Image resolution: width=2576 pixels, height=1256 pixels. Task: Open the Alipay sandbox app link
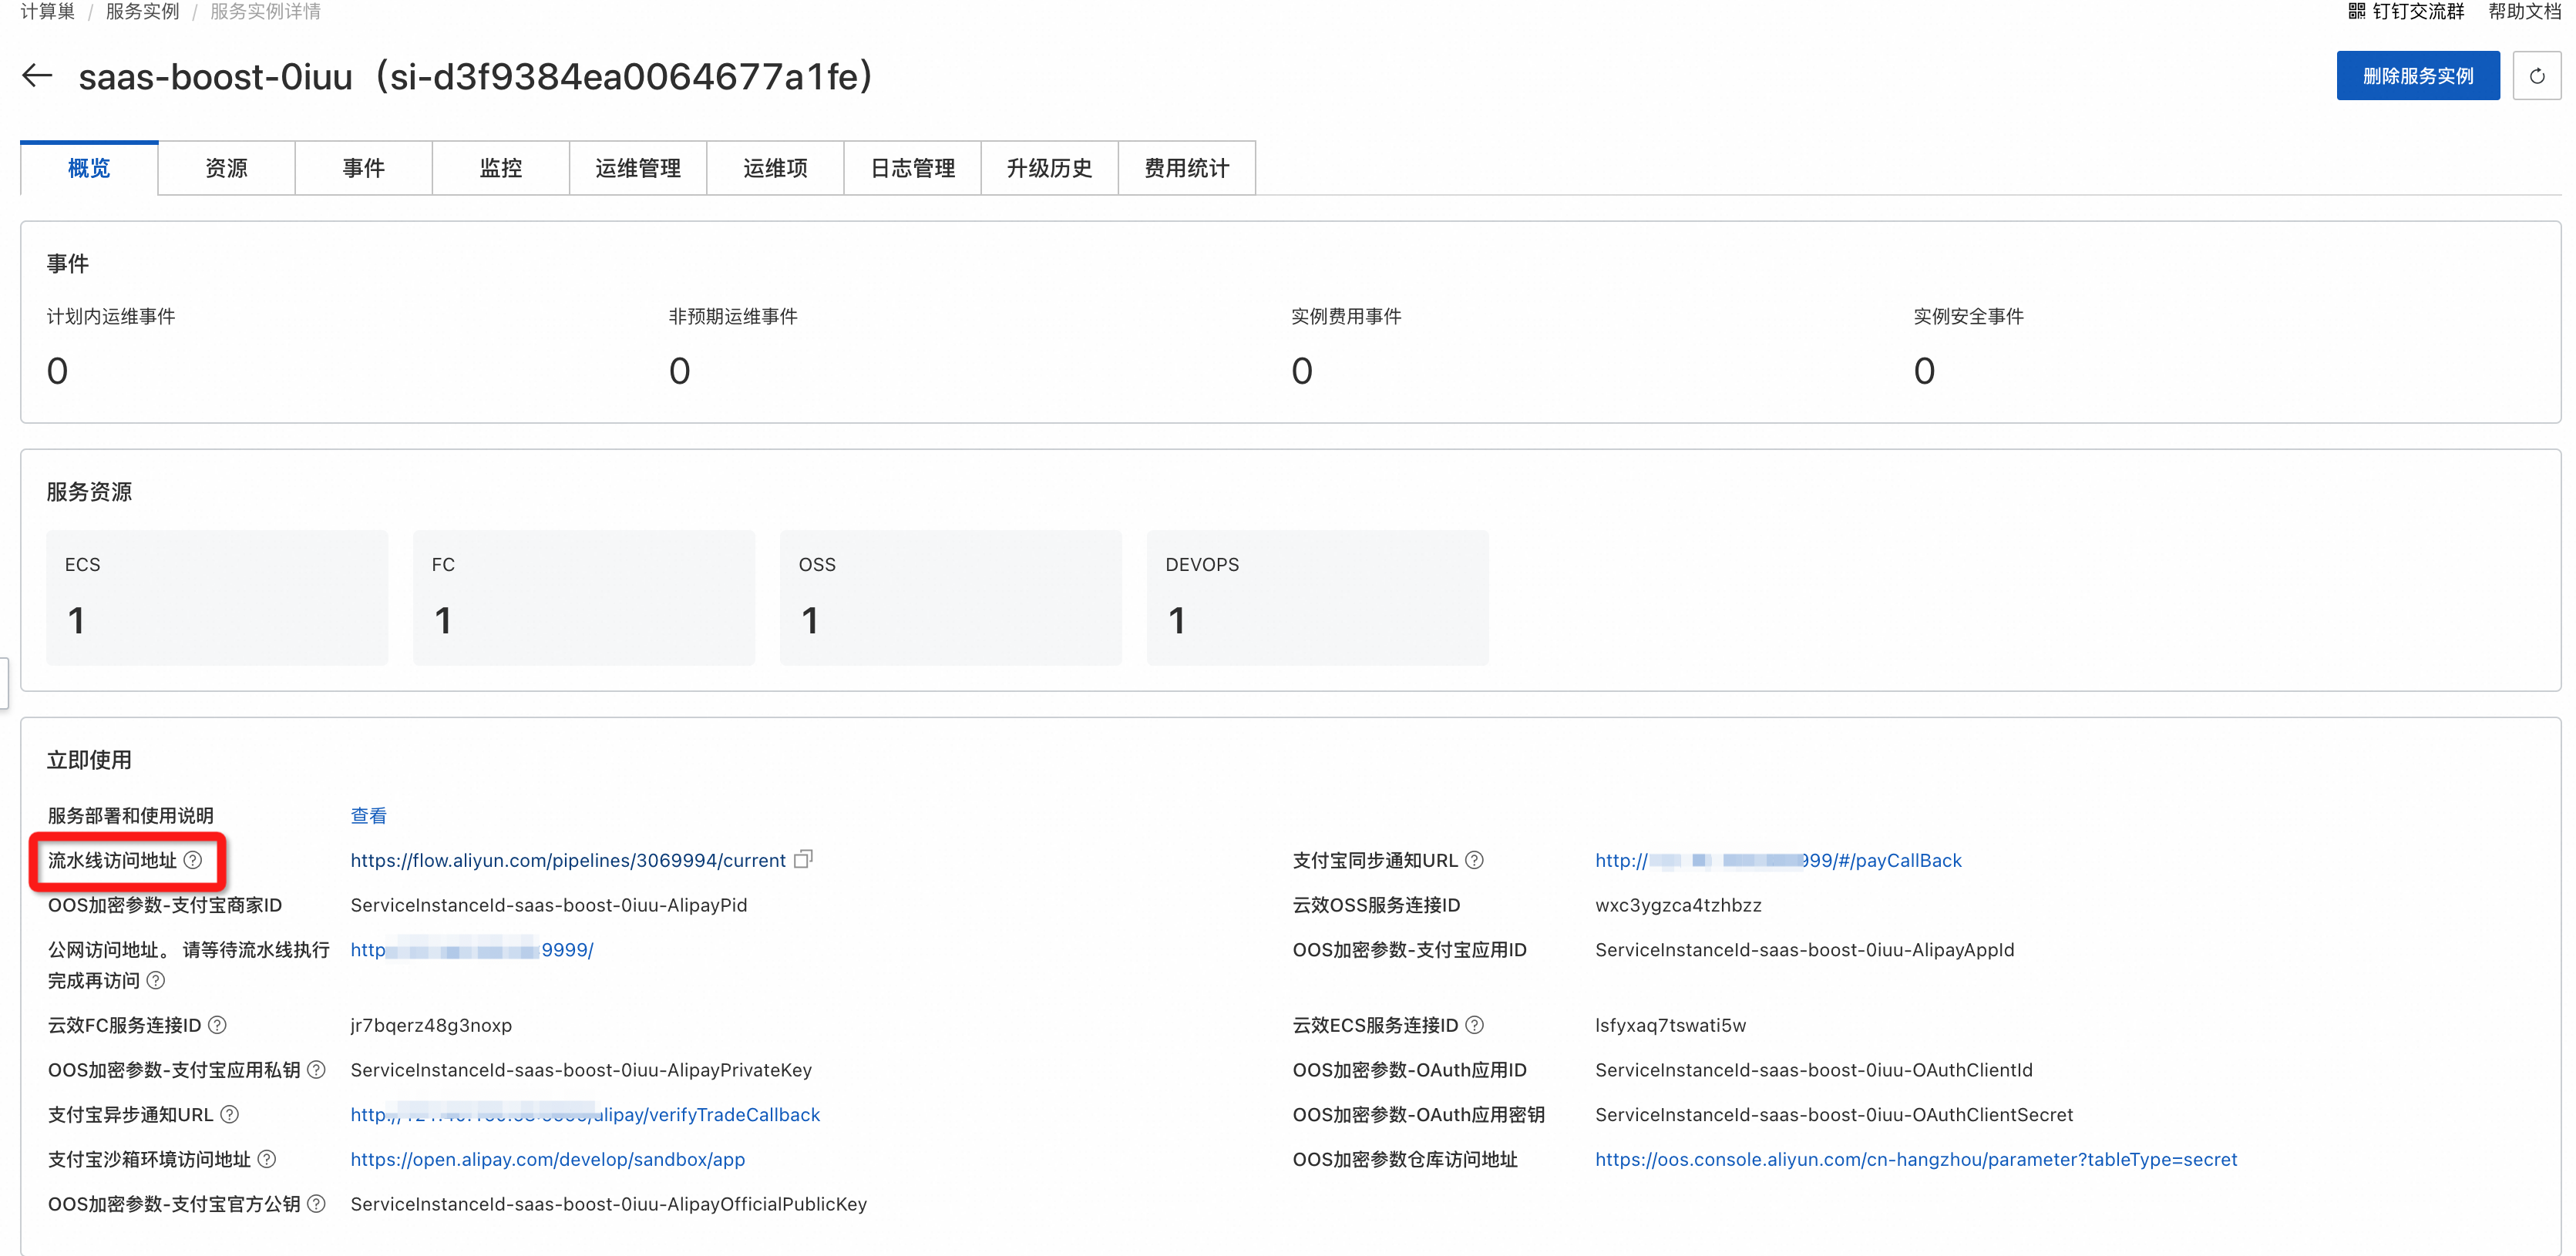(x=547, y=1159)
